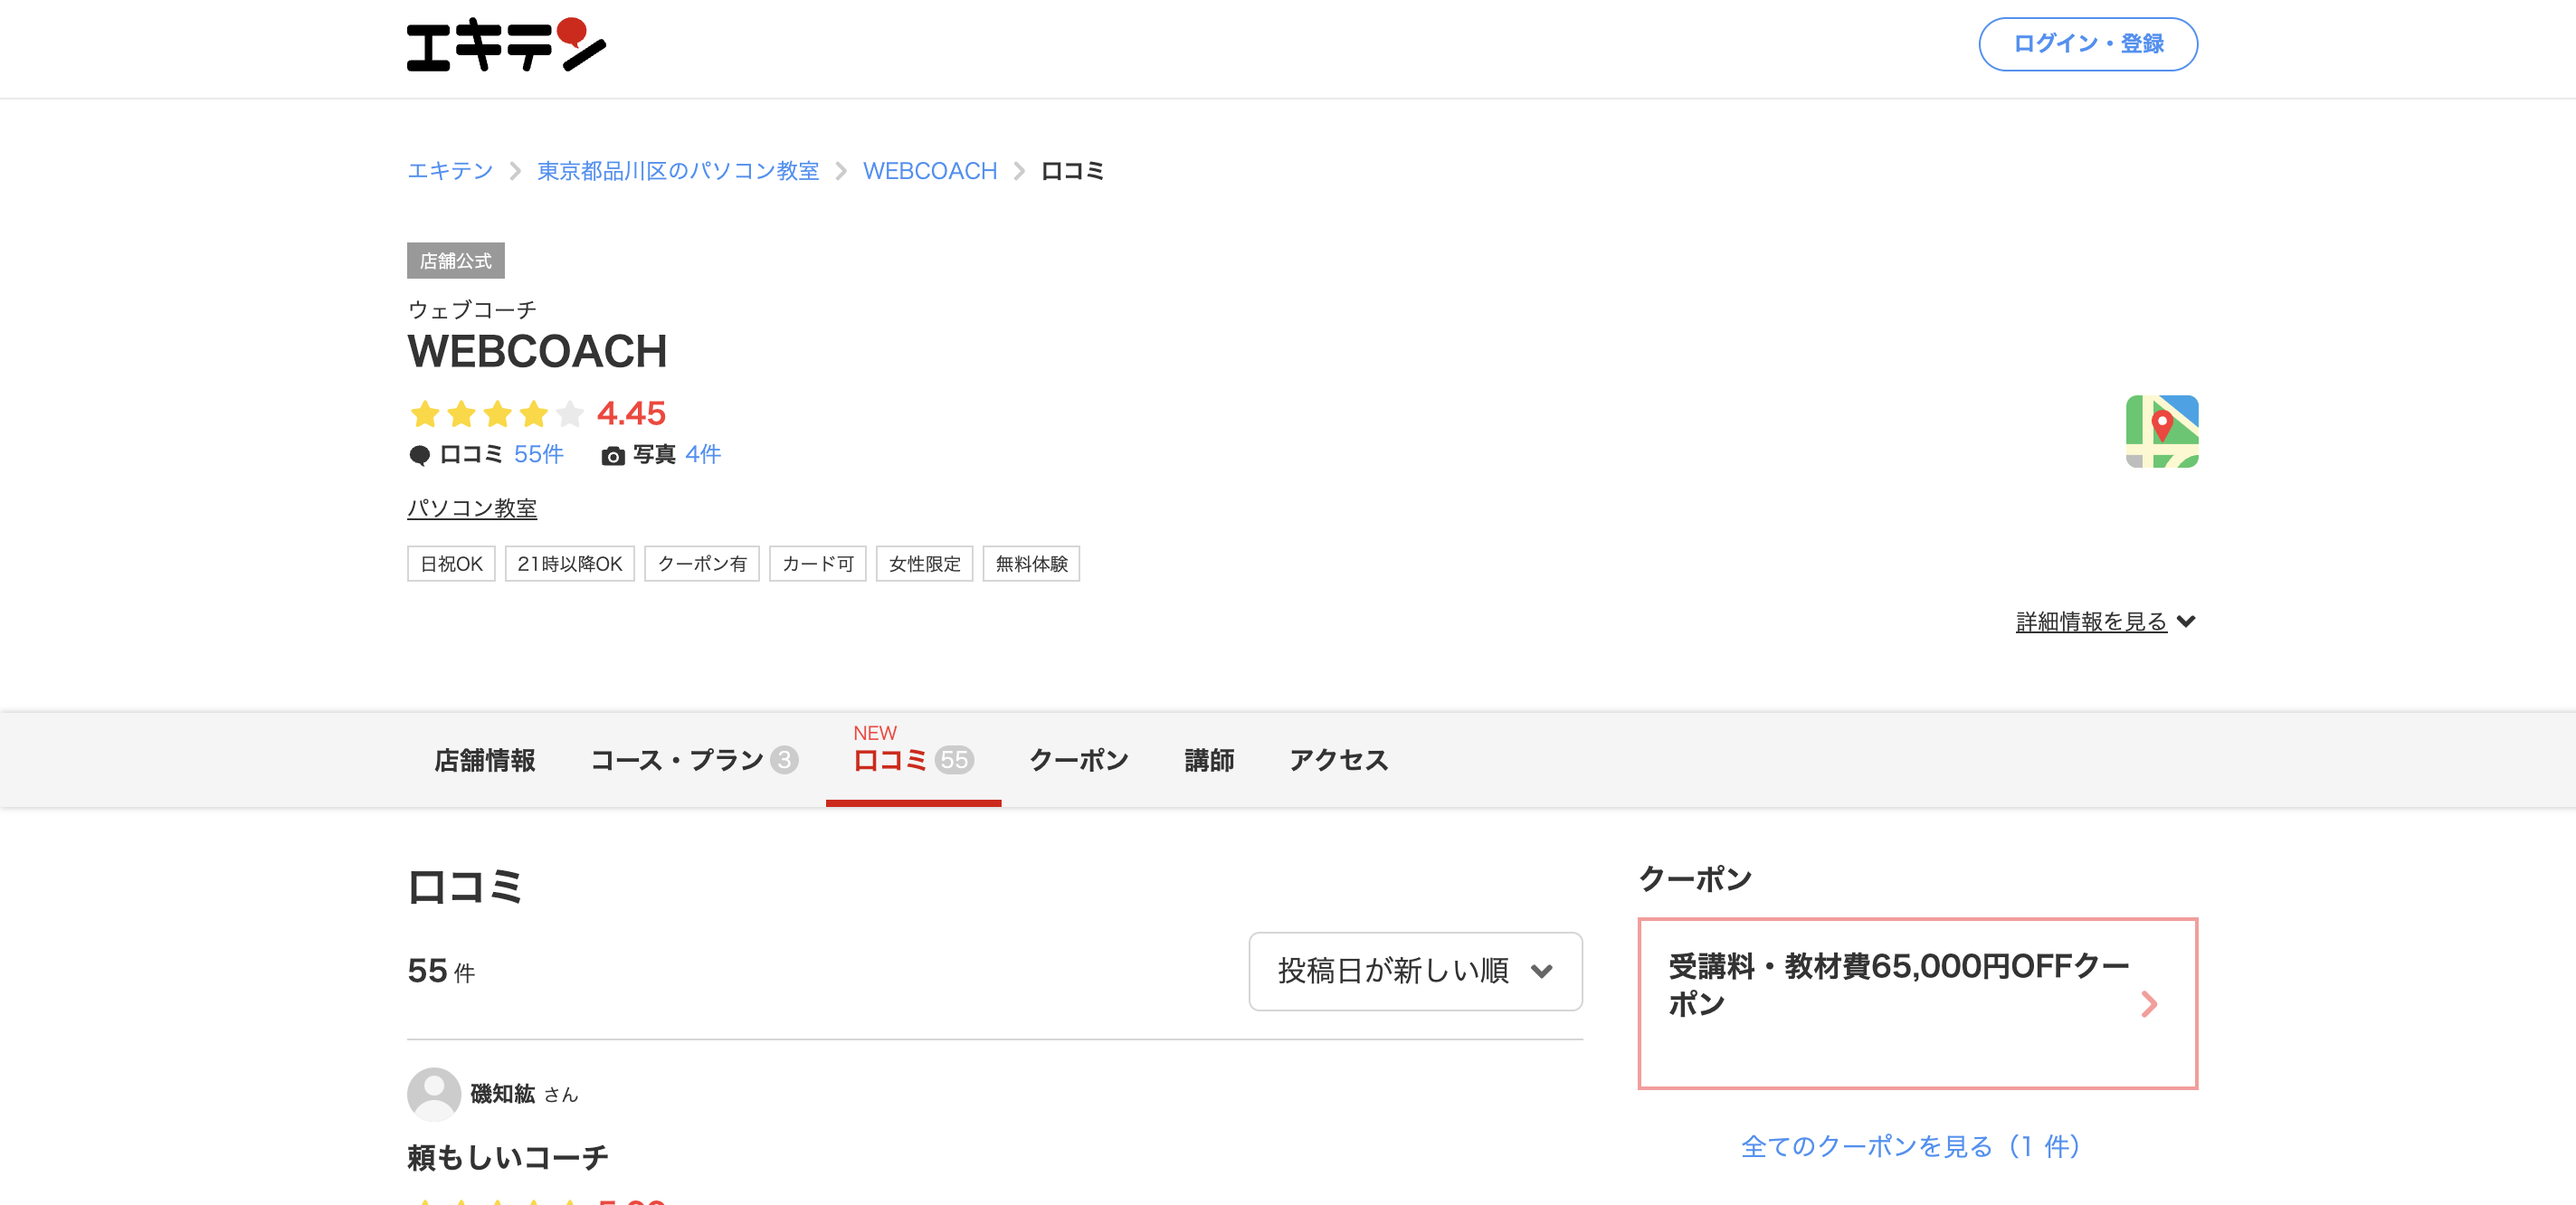Click the WEBCOACH shop title
This screenshot has width=2576, height=1205.
pyautogui.click(x=537, y=352)
